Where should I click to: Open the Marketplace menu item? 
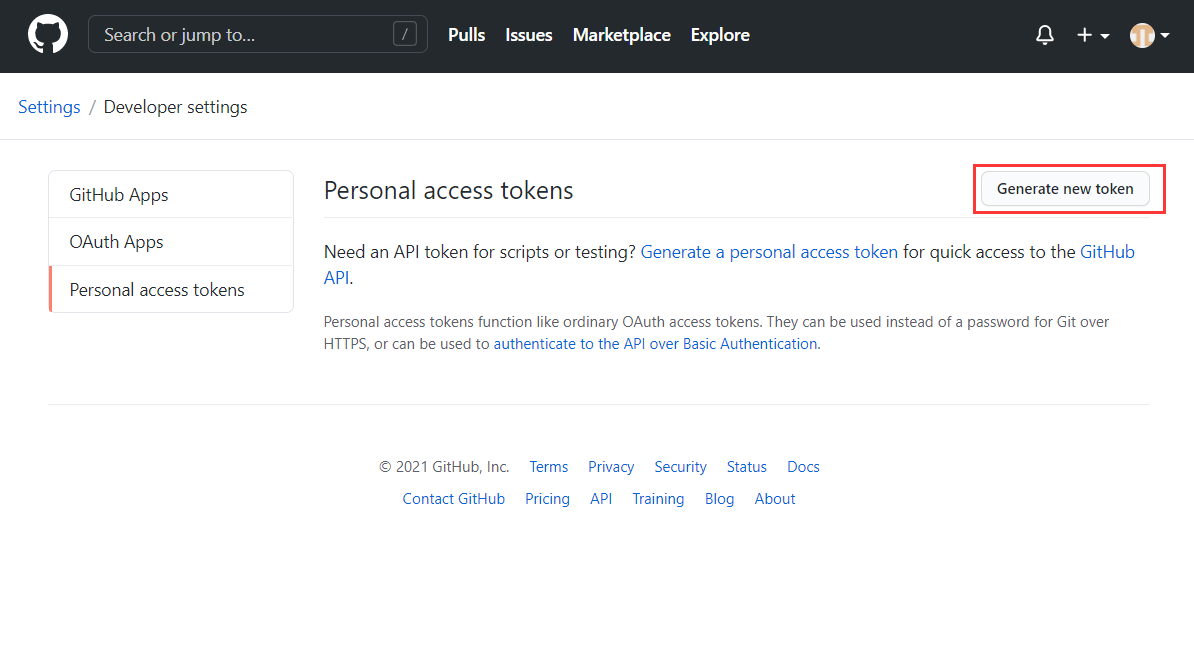pyautogui.click(x=621, y=35)
